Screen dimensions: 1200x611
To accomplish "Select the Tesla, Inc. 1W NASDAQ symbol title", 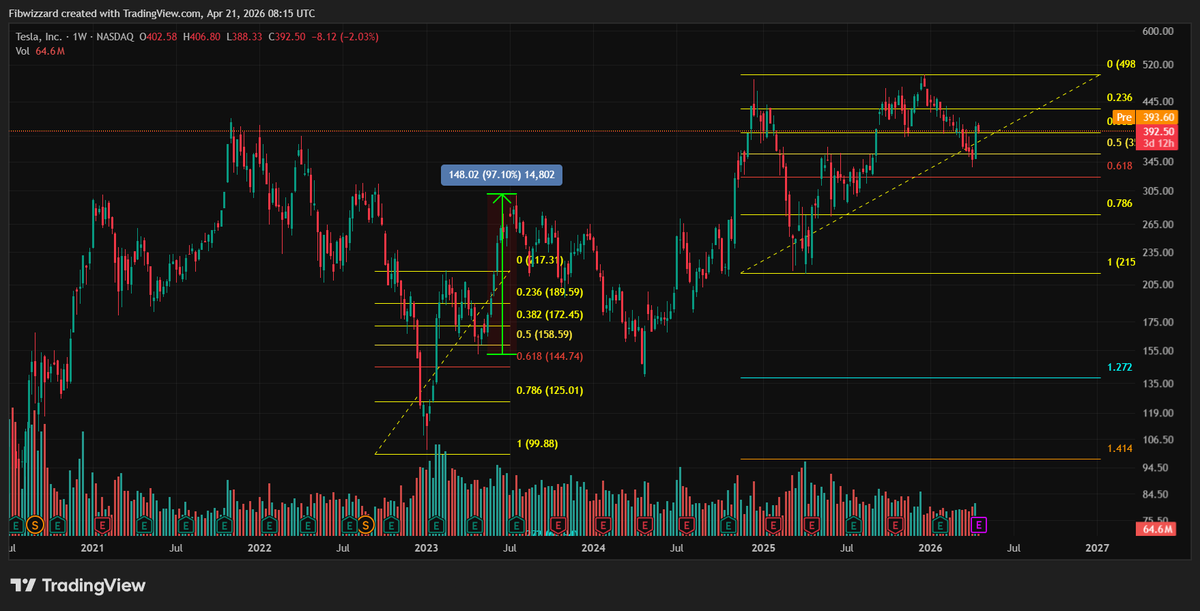I will point(75,37).
